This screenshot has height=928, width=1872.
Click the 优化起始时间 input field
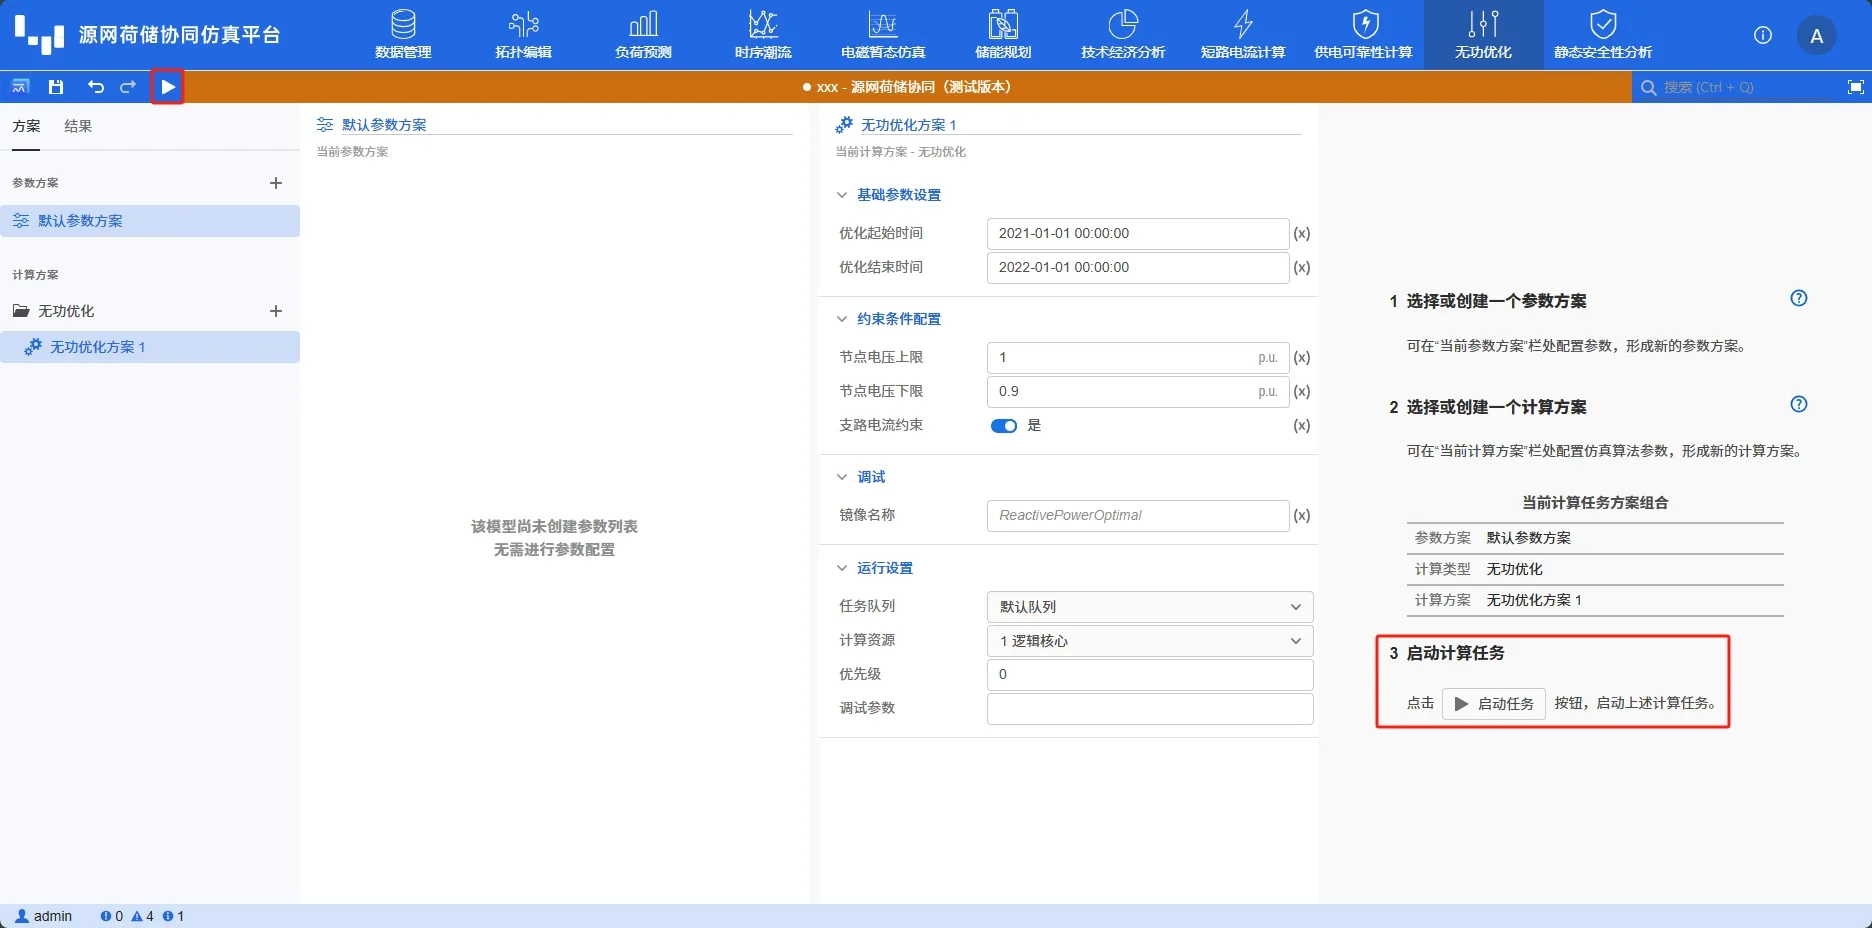[1138, 234]
